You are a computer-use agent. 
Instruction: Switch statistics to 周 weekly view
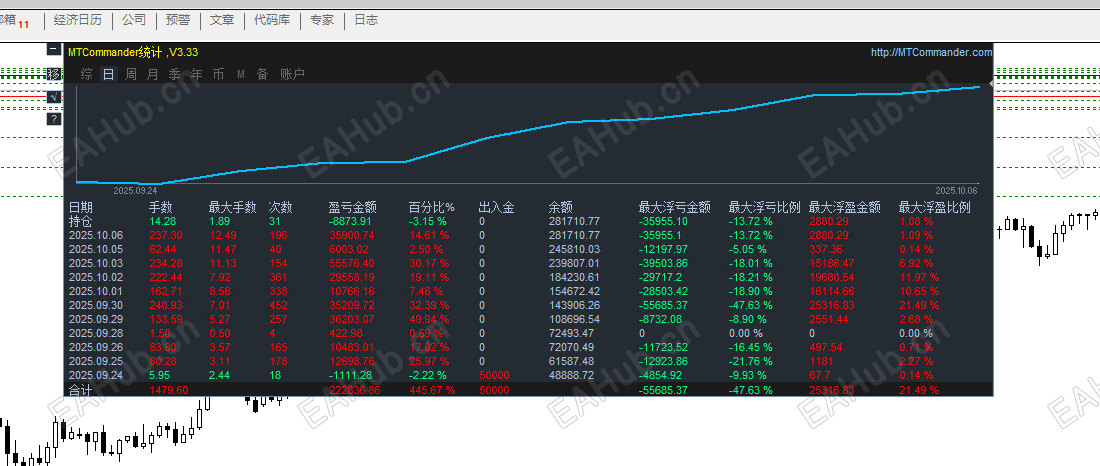tap(130, 74)
